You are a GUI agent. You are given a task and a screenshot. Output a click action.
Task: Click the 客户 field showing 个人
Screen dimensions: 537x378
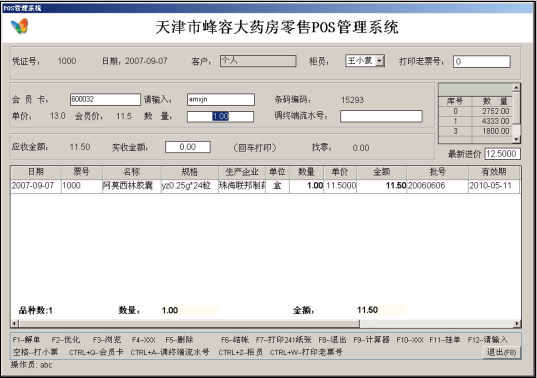[258, 61]
